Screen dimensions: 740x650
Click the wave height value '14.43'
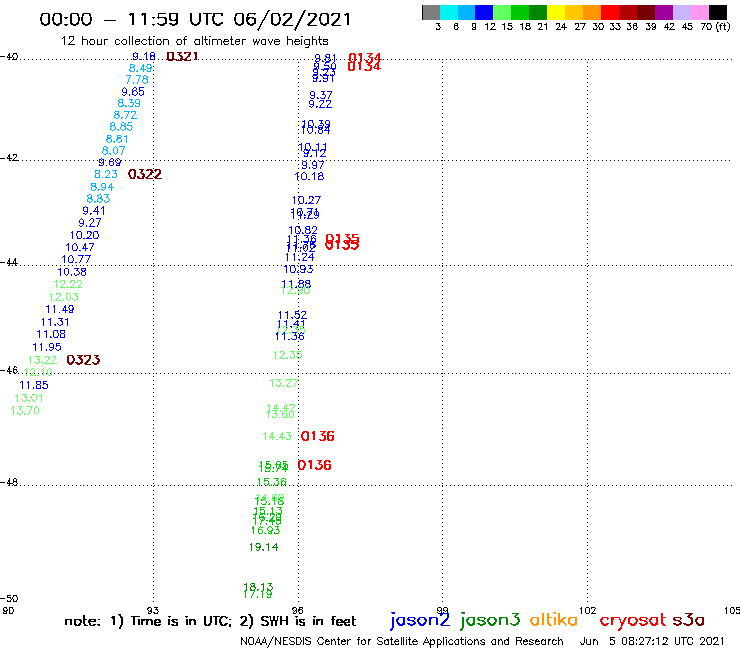277,436
